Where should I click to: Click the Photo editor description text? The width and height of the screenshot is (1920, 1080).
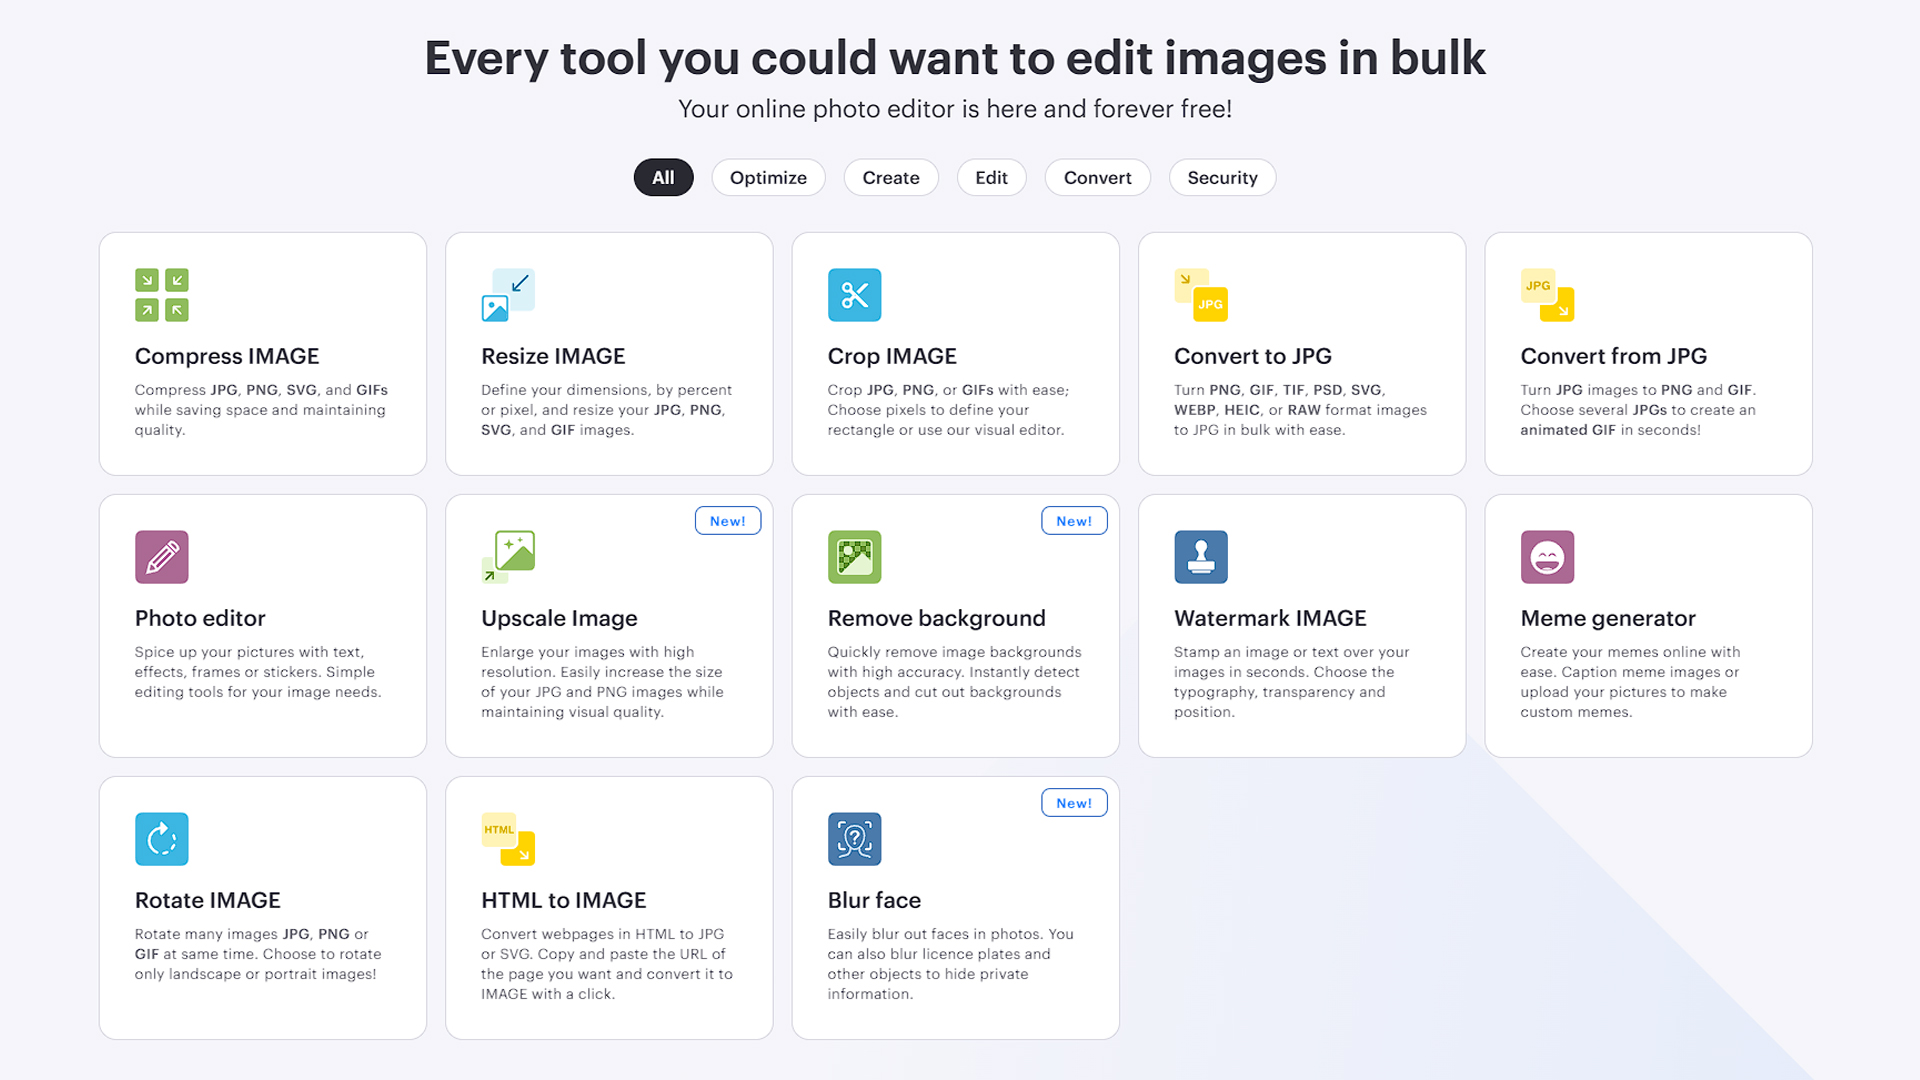point(258,672)
